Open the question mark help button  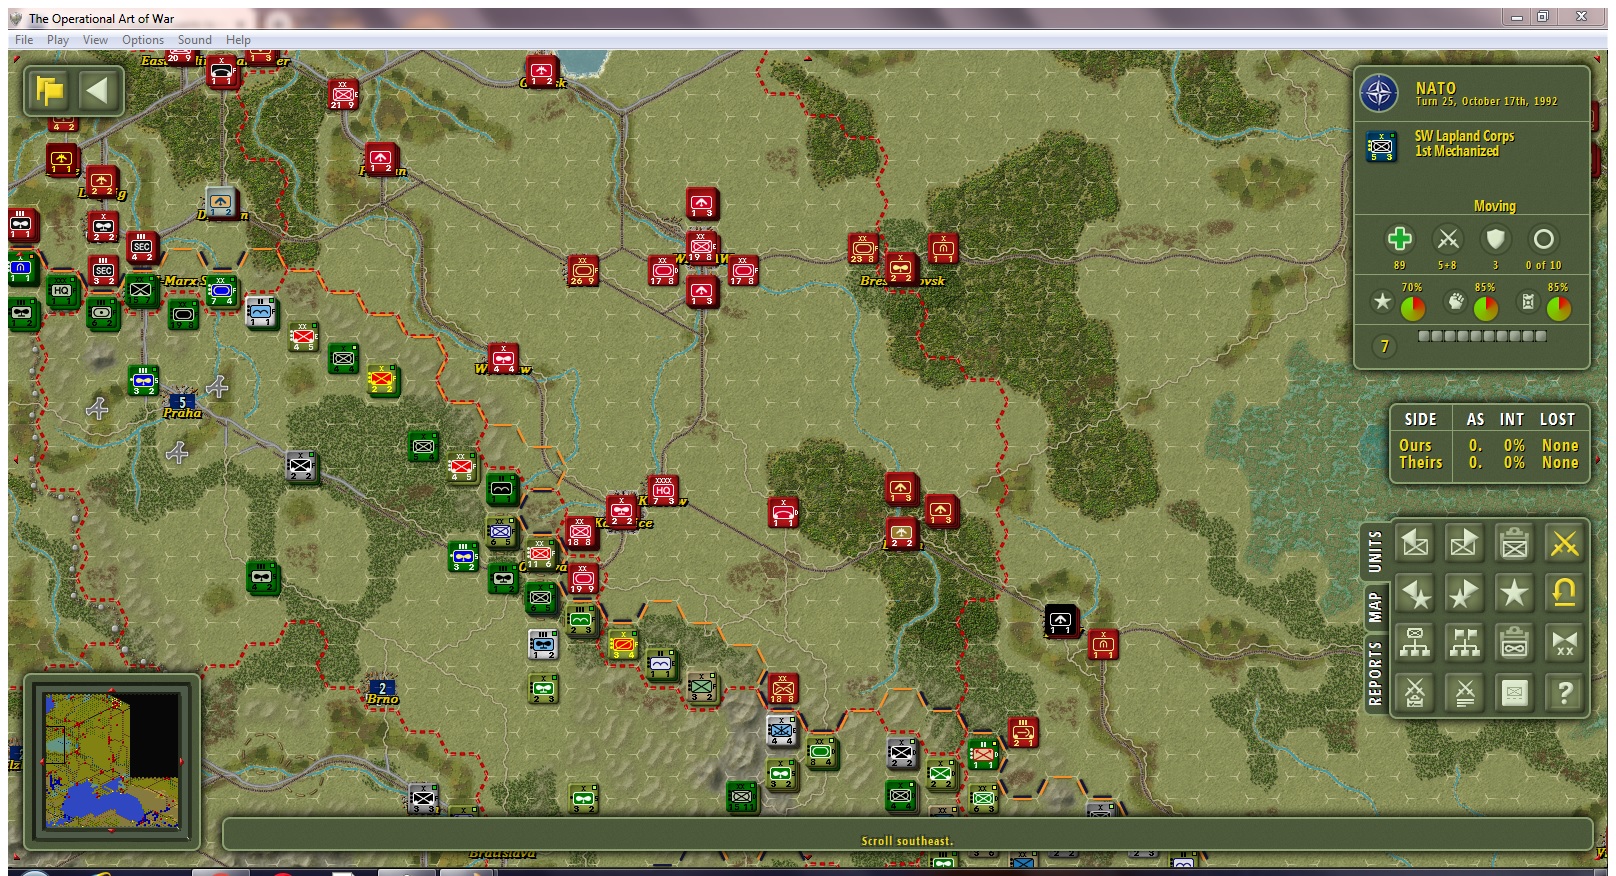point(1564,692)
